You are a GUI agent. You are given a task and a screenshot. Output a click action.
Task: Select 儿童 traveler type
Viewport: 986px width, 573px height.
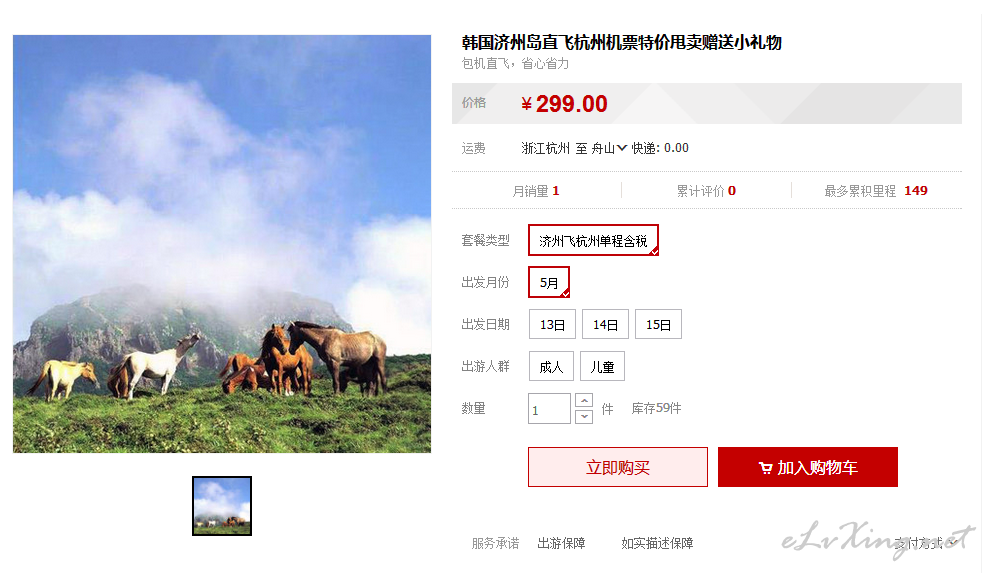point(602,367)
